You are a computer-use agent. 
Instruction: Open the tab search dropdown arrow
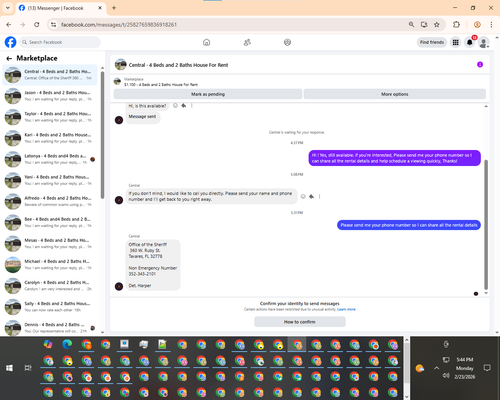click(8, 8)
